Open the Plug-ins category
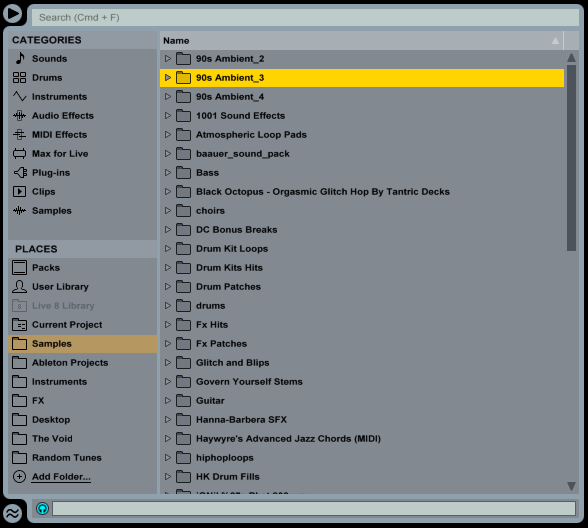The image size is (588, 528). [82, 172]
